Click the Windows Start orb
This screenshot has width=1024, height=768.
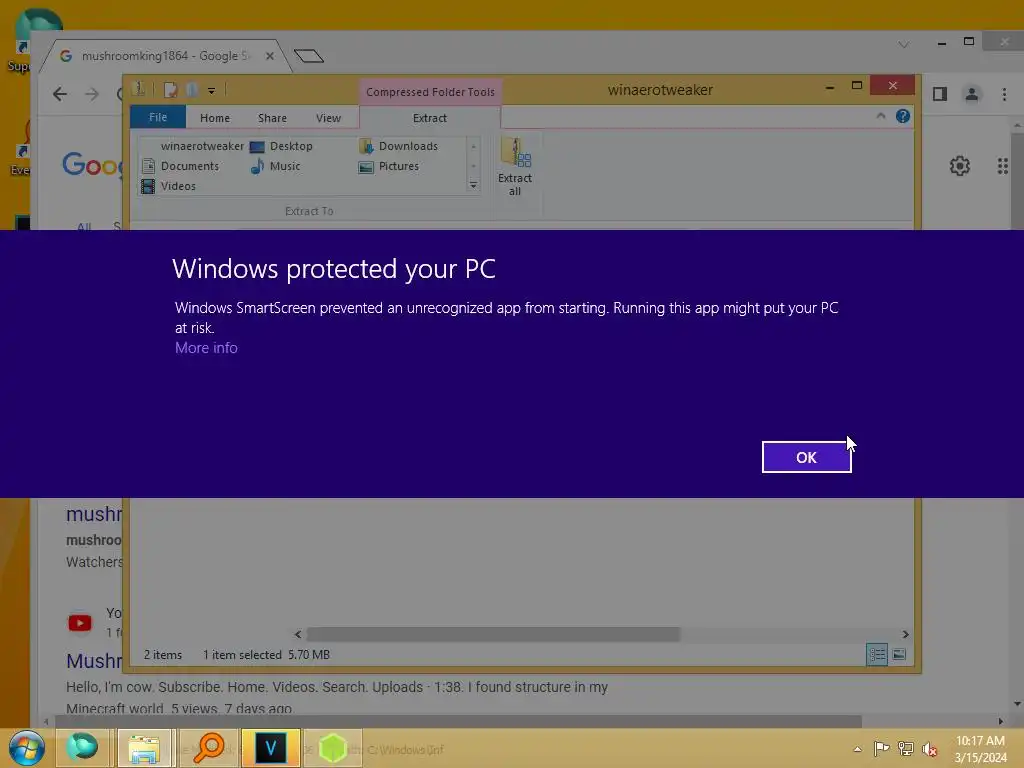click(27, 748)
